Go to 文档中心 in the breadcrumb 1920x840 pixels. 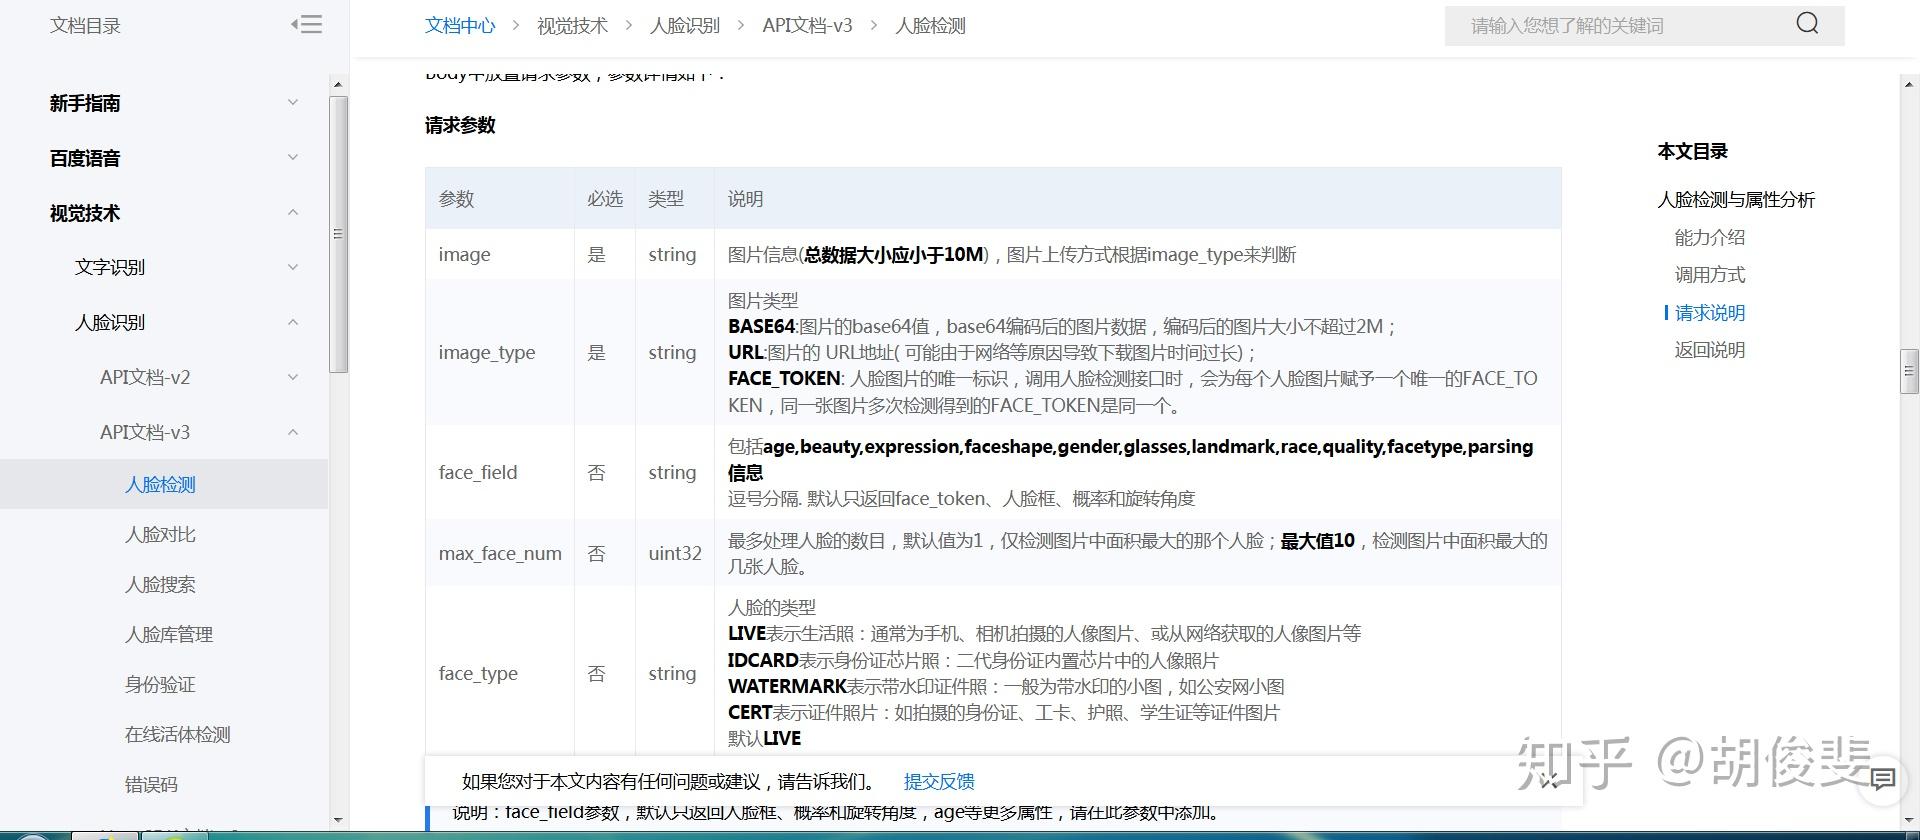[x=460, y=25]
